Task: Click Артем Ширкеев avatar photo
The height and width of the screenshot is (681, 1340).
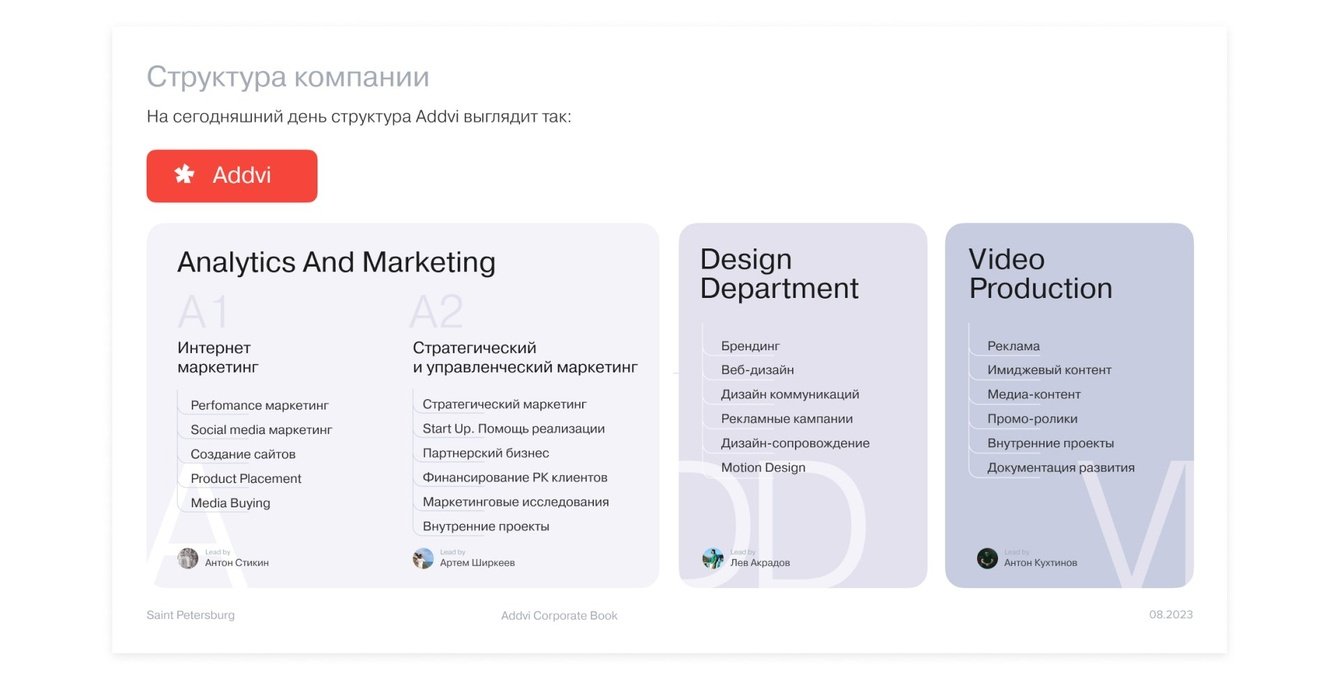Action: [423, 558]
